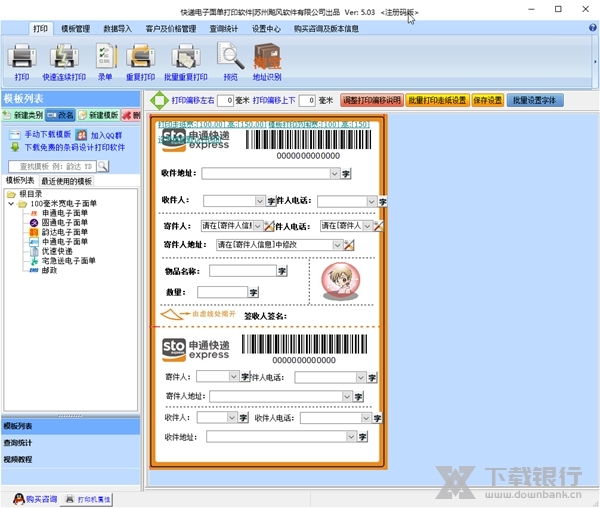600x508 pixels.
Task: Click the 打印机属性 printer properties button
Action: tap(87, 499)
